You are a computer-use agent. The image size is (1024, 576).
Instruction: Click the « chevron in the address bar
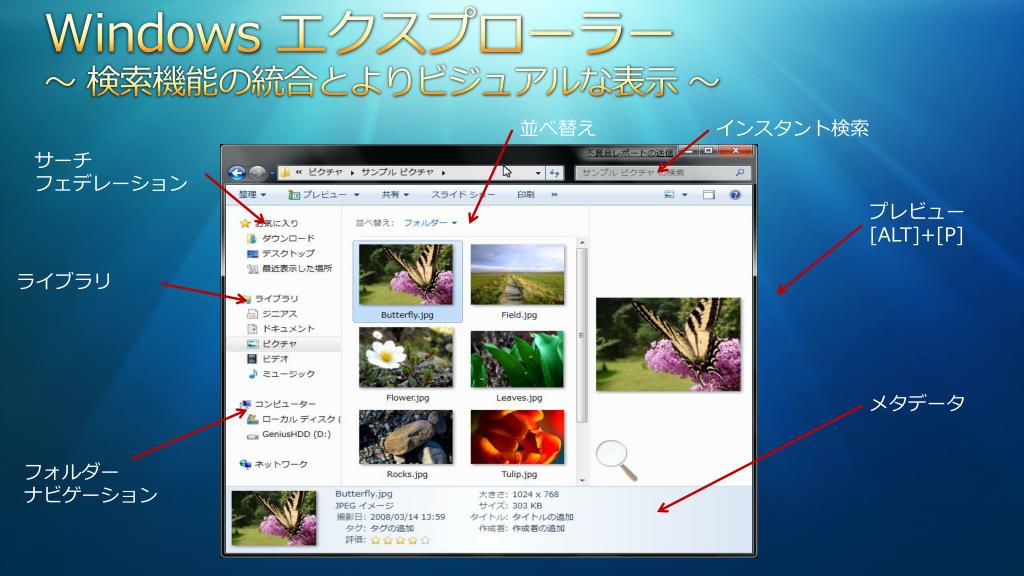click(x=298, y=172)
